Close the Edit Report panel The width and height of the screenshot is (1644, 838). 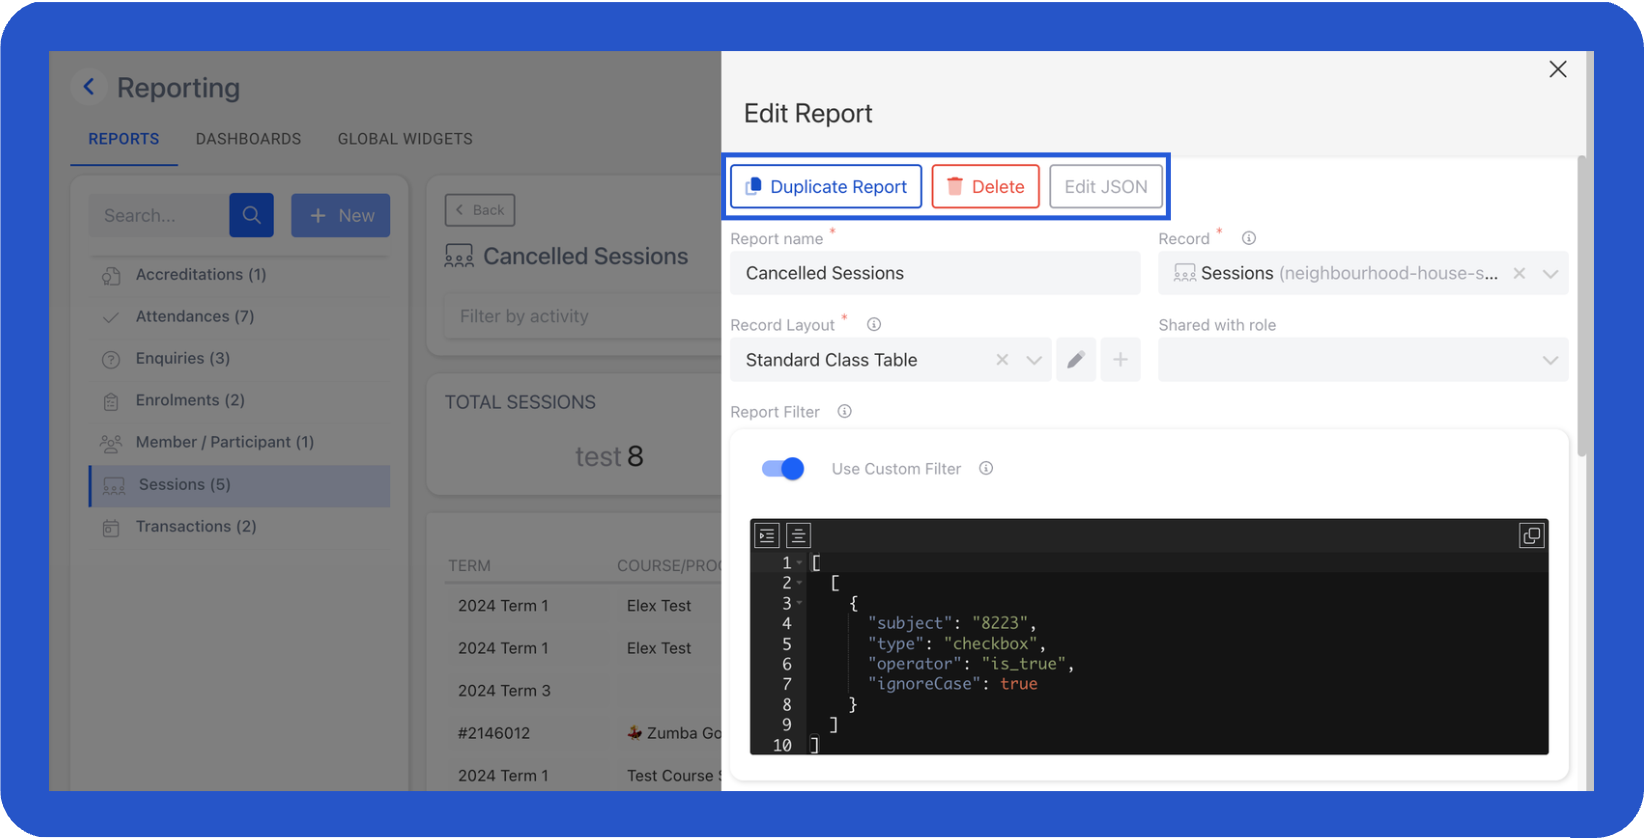pyautogui.click(x=1558, y=69)
